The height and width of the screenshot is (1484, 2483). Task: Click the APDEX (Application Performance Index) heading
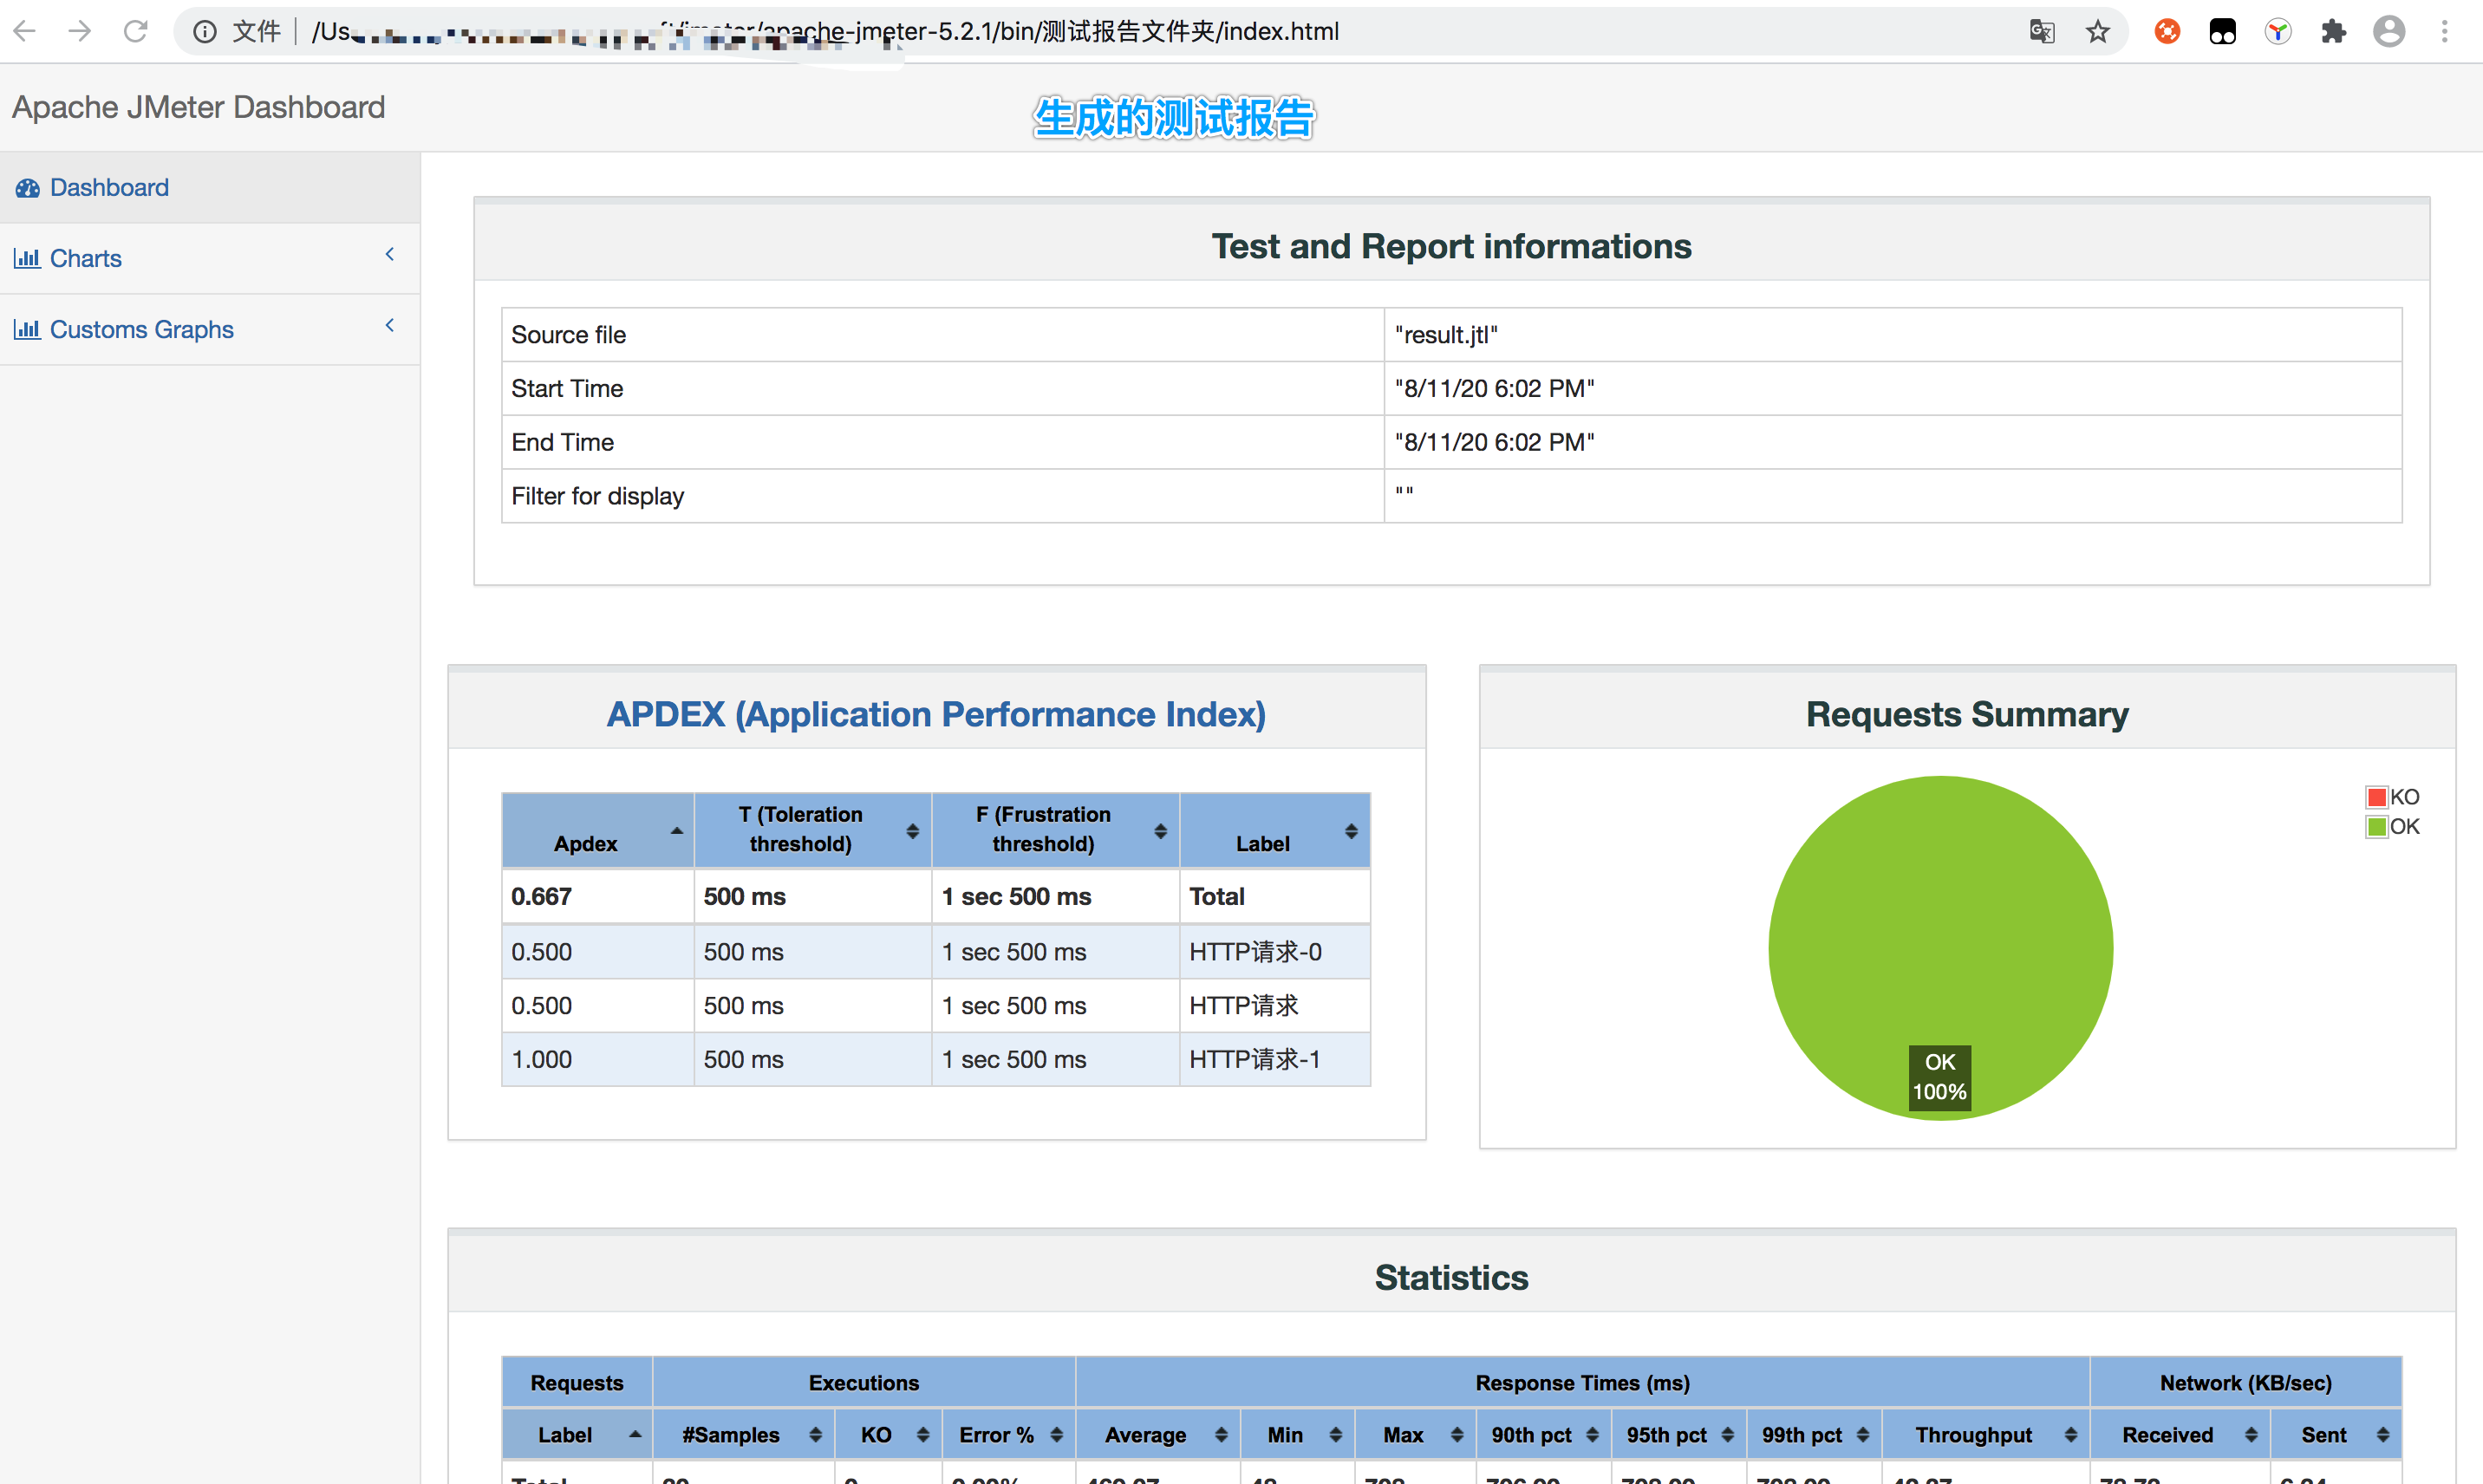click(x=936, y=714)
